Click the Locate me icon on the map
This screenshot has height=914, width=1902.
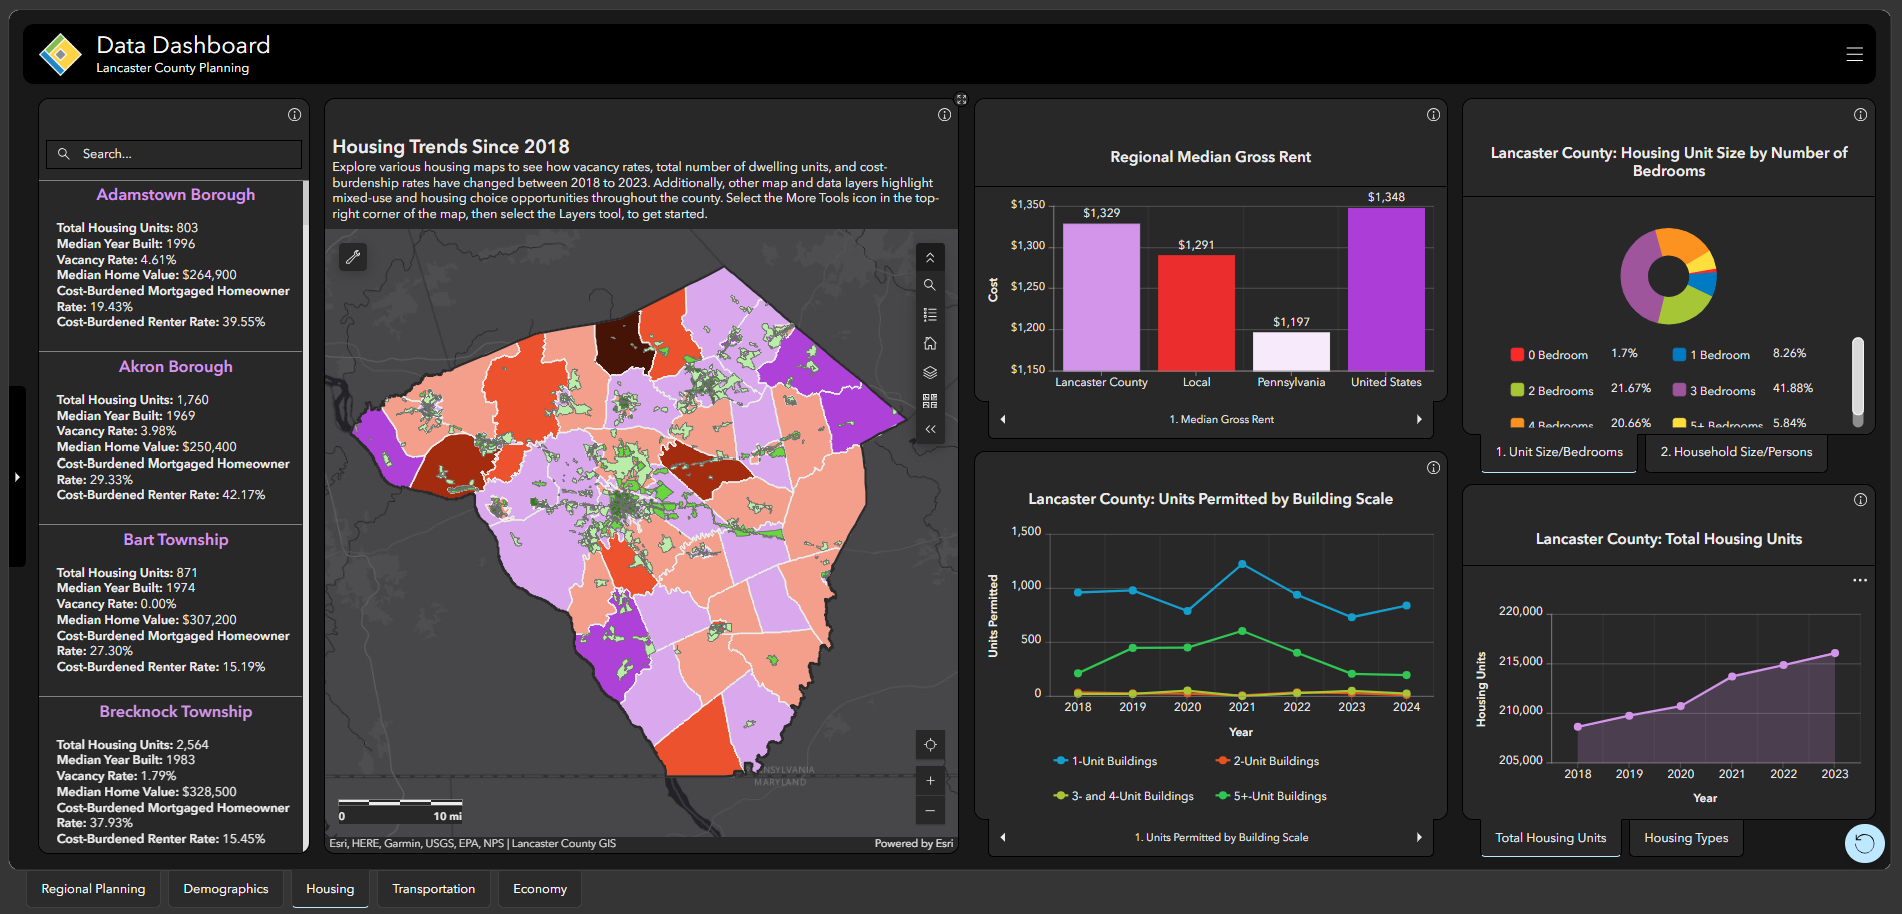[x=930, y=745]
